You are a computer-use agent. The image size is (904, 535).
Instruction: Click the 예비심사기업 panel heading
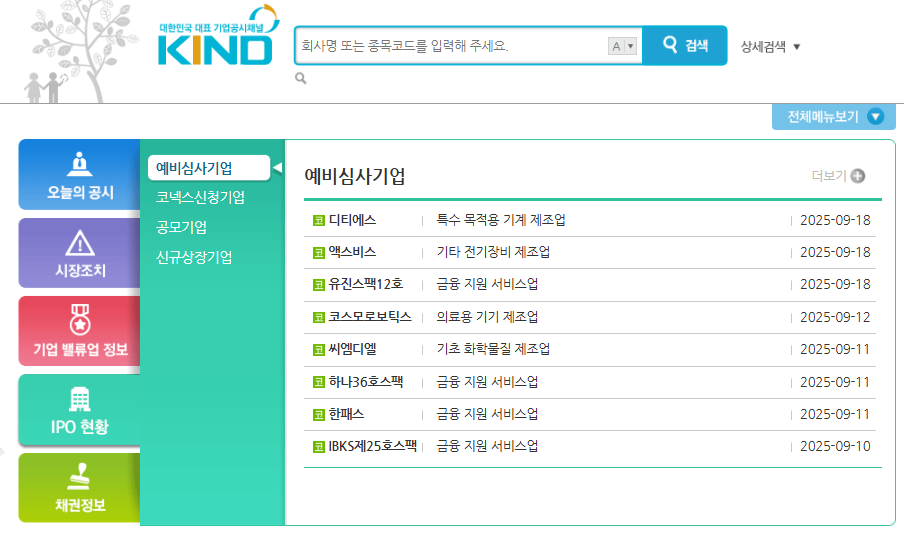(355, 176)
